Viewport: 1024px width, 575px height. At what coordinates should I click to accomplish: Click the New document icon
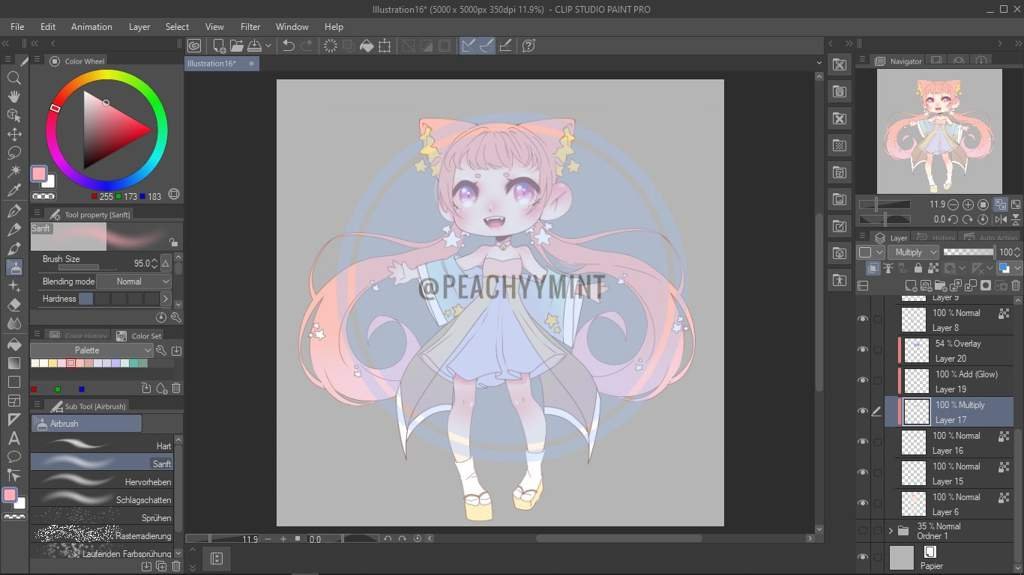(x=219, y=46)
